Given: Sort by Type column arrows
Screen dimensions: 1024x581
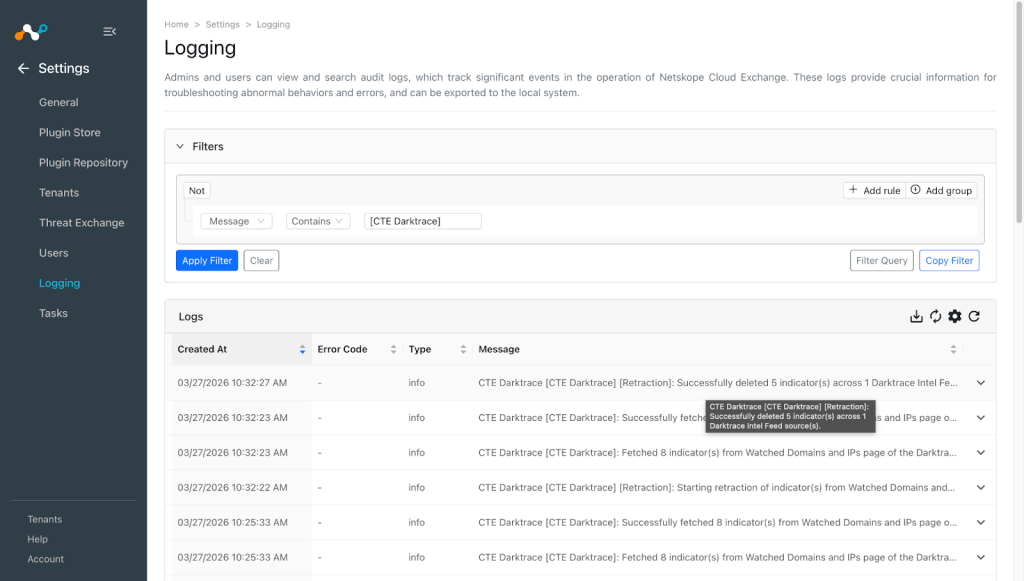Looking at the screenshot, I should pyautogui.click(x=463, y=349).
